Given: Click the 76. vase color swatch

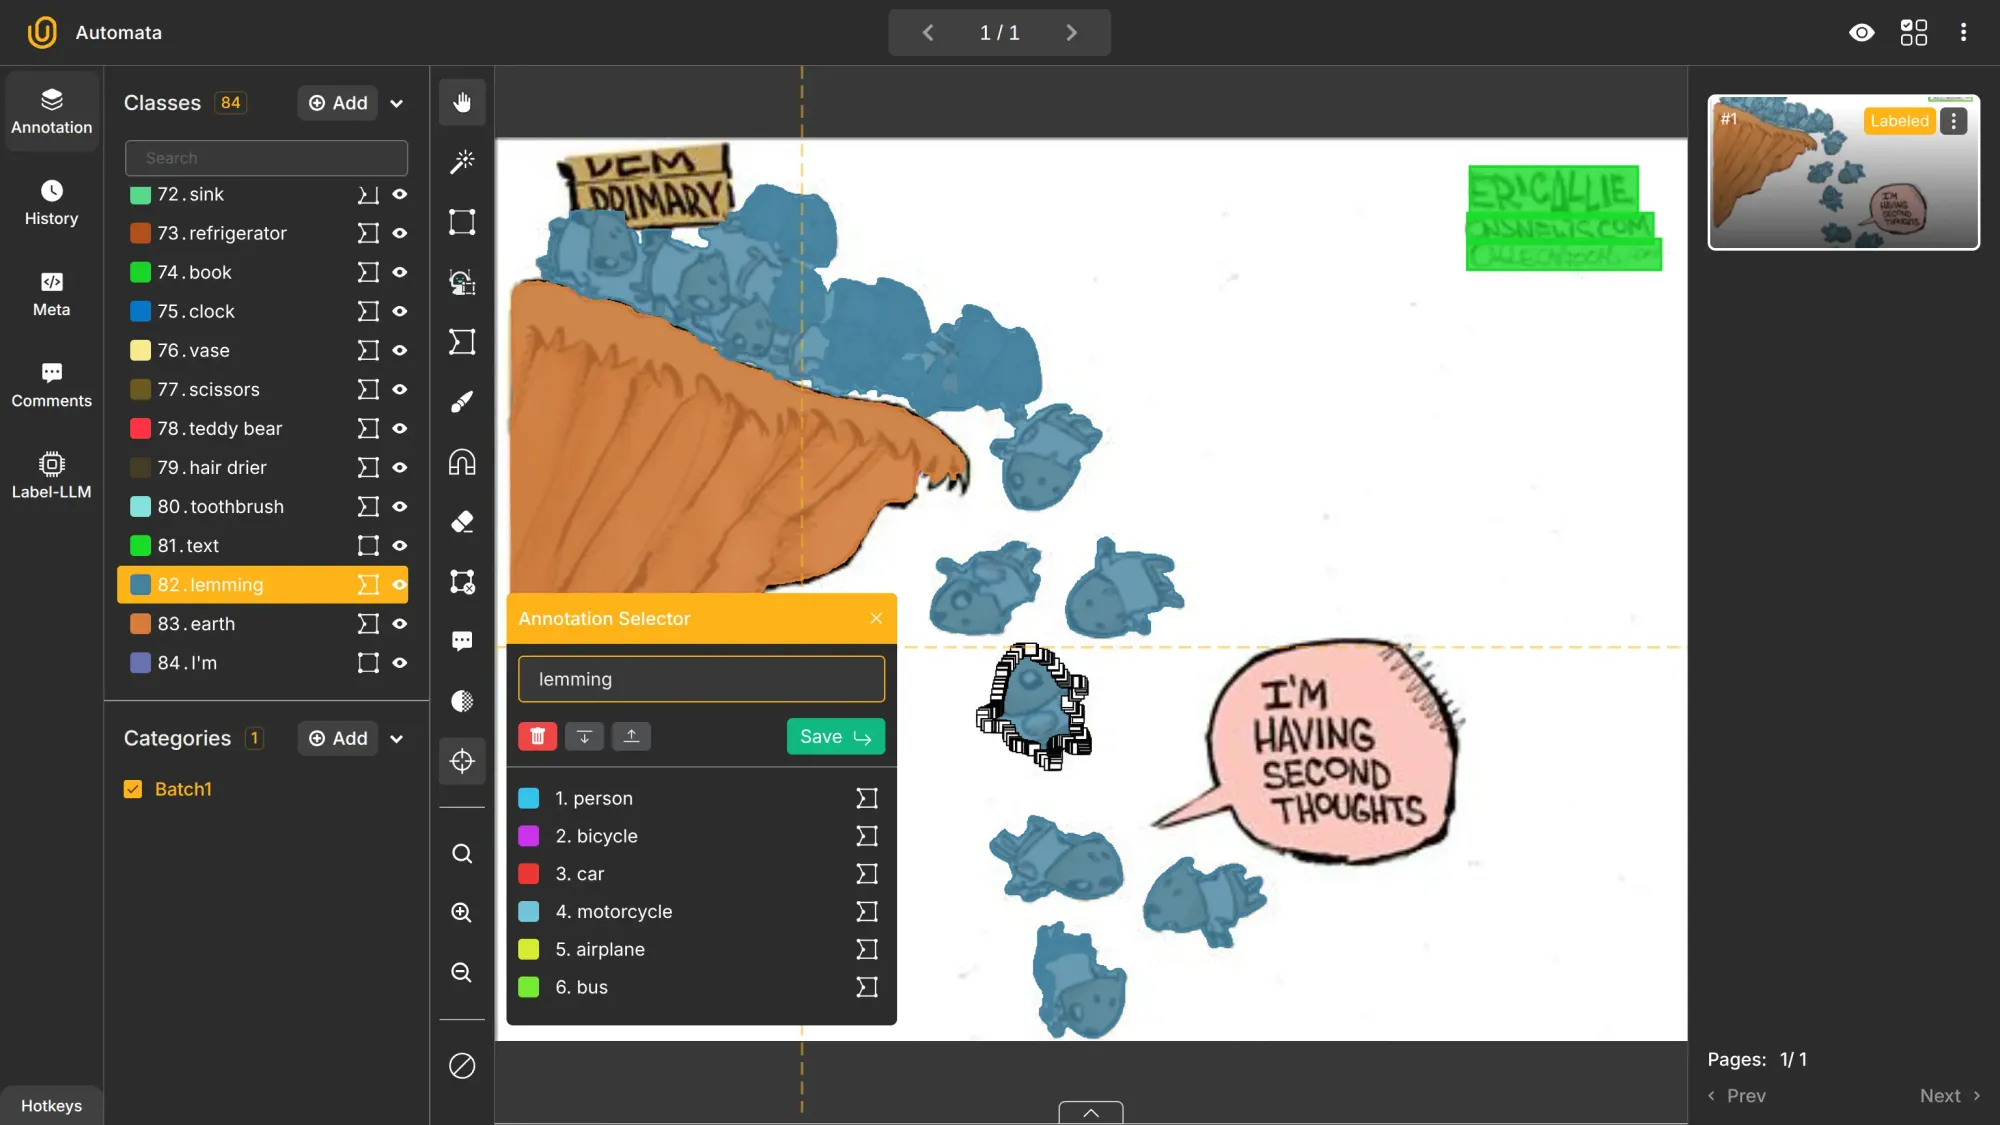Looking at the screenshot, I should click(141, 350).
